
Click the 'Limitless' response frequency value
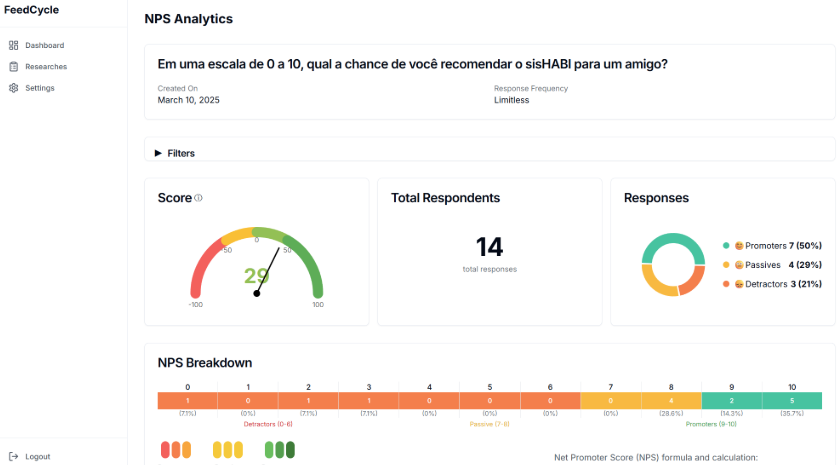pos(511,100)
